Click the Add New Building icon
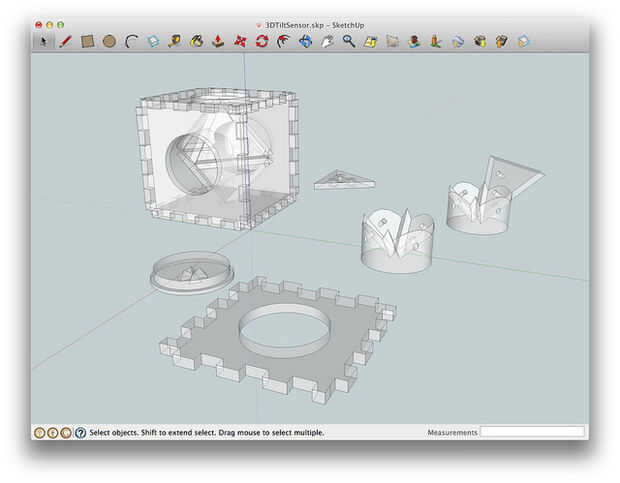 (414, 41)
